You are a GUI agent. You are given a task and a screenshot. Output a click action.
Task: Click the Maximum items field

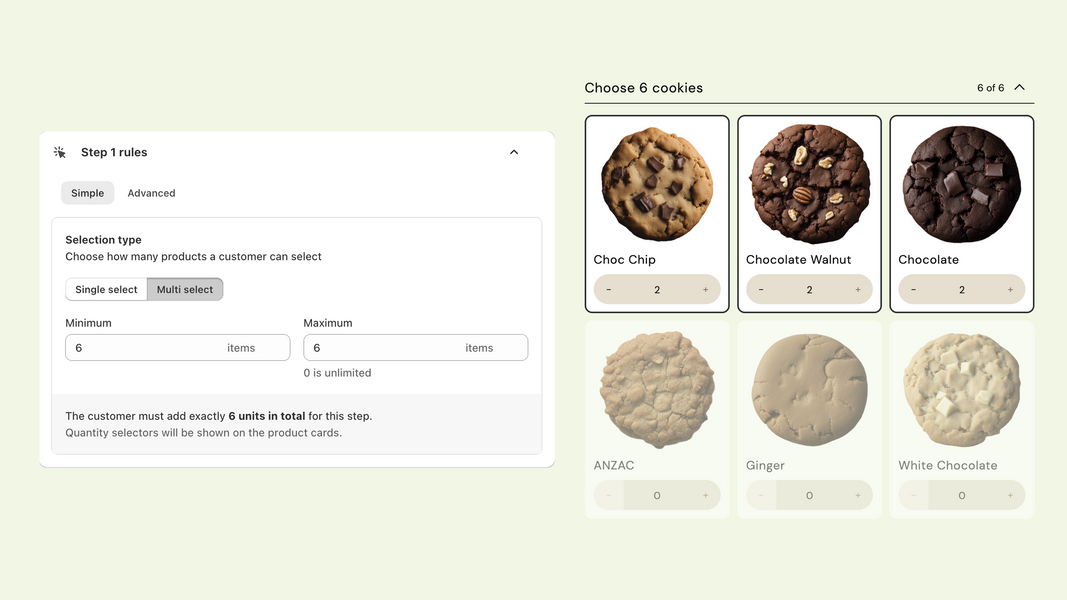coord(416,348)
